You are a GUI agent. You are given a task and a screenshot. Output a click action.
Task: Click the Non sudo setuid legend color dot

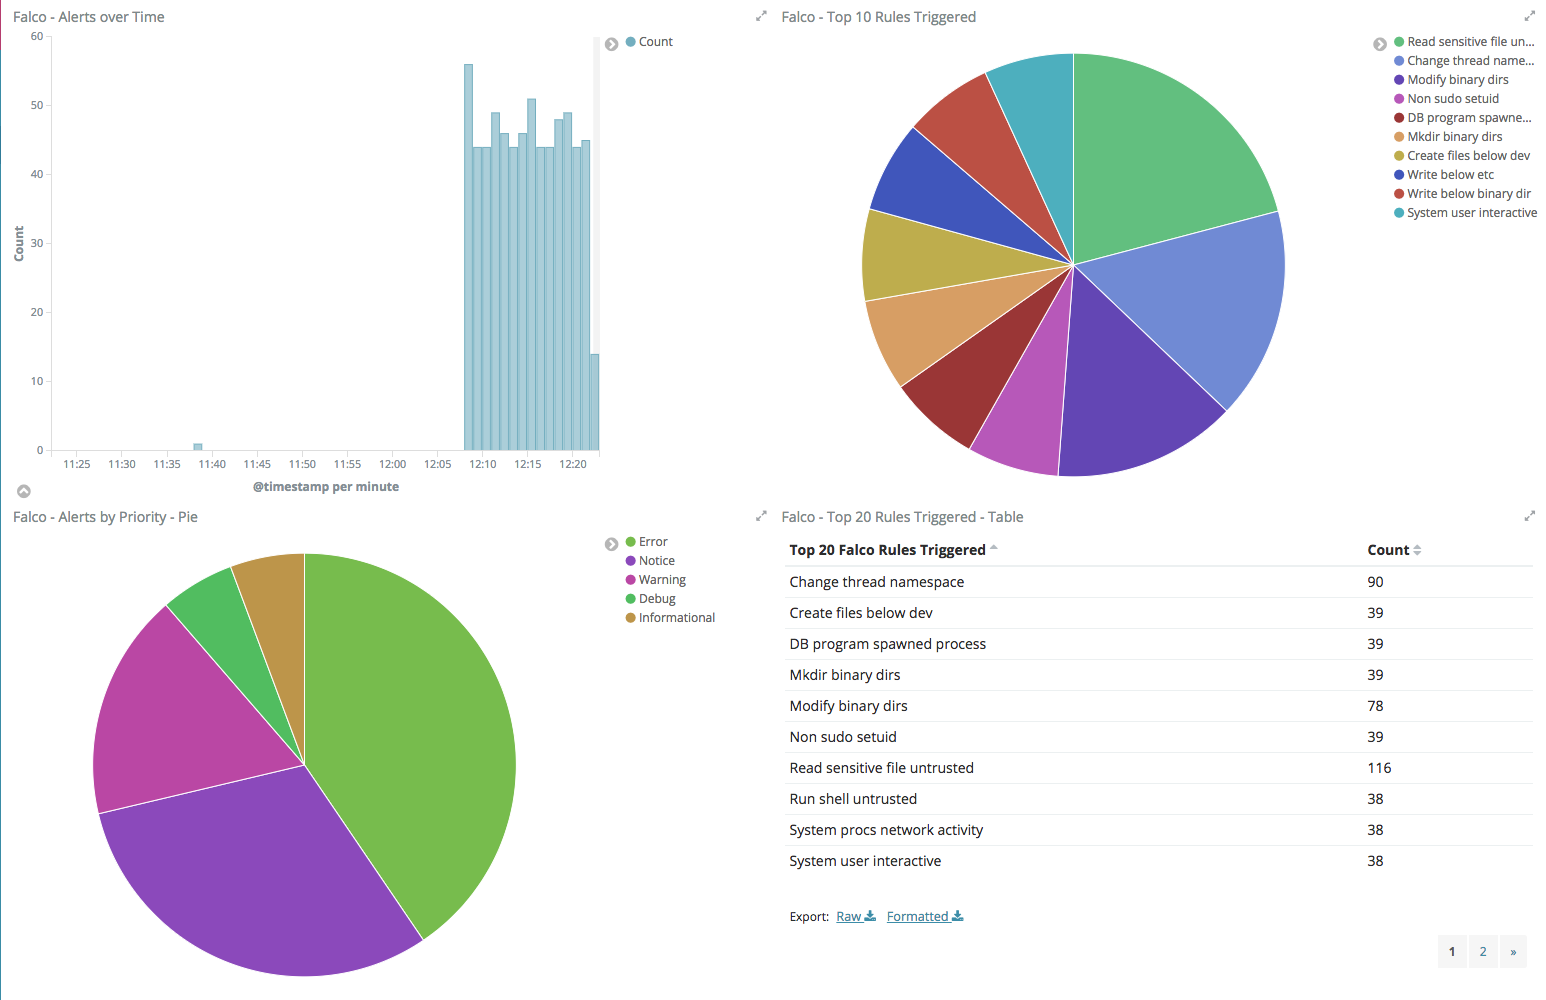click(x=1399, y=99)
